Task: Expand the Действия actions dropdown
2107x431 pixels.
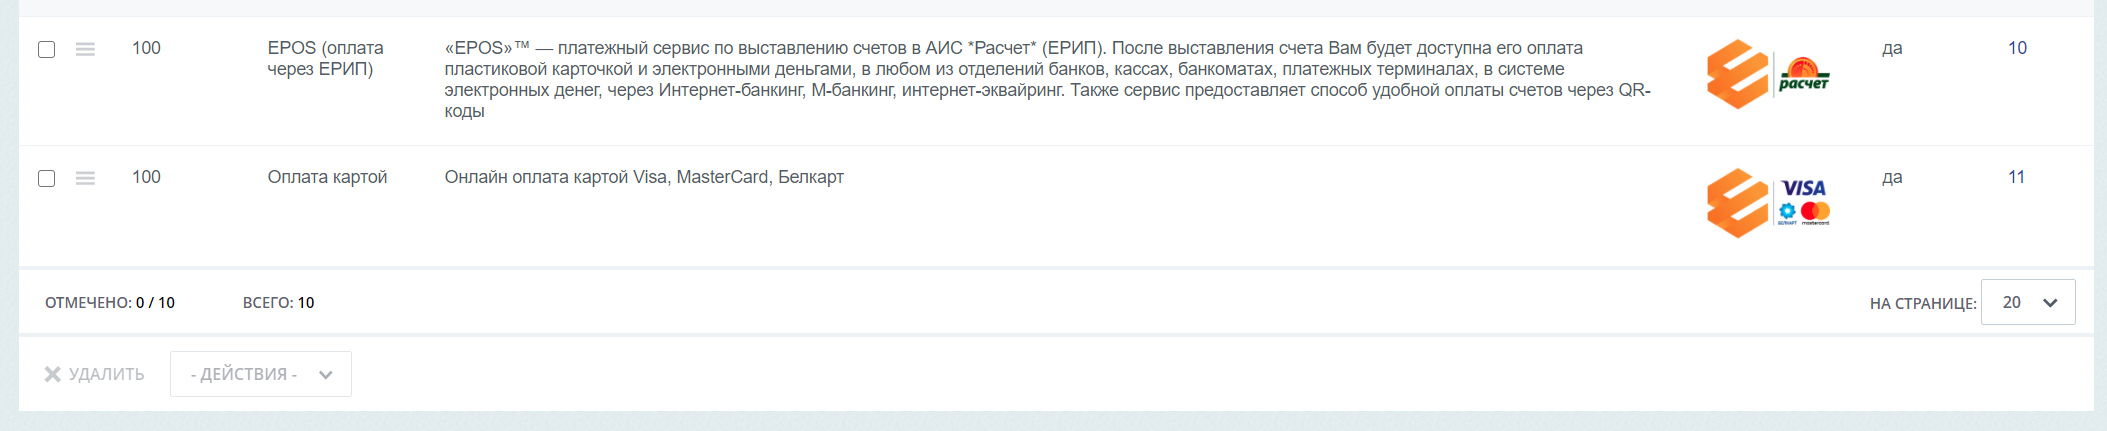Action: (x=261, y=374)
